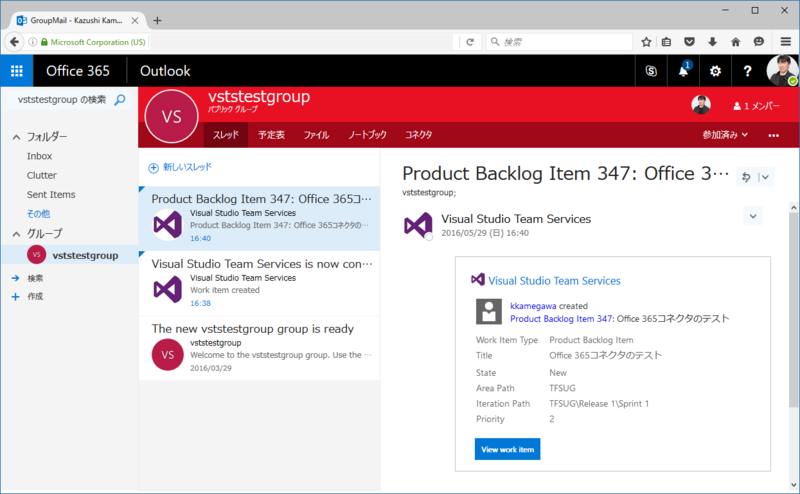Open Skype from the Office header

651,71
